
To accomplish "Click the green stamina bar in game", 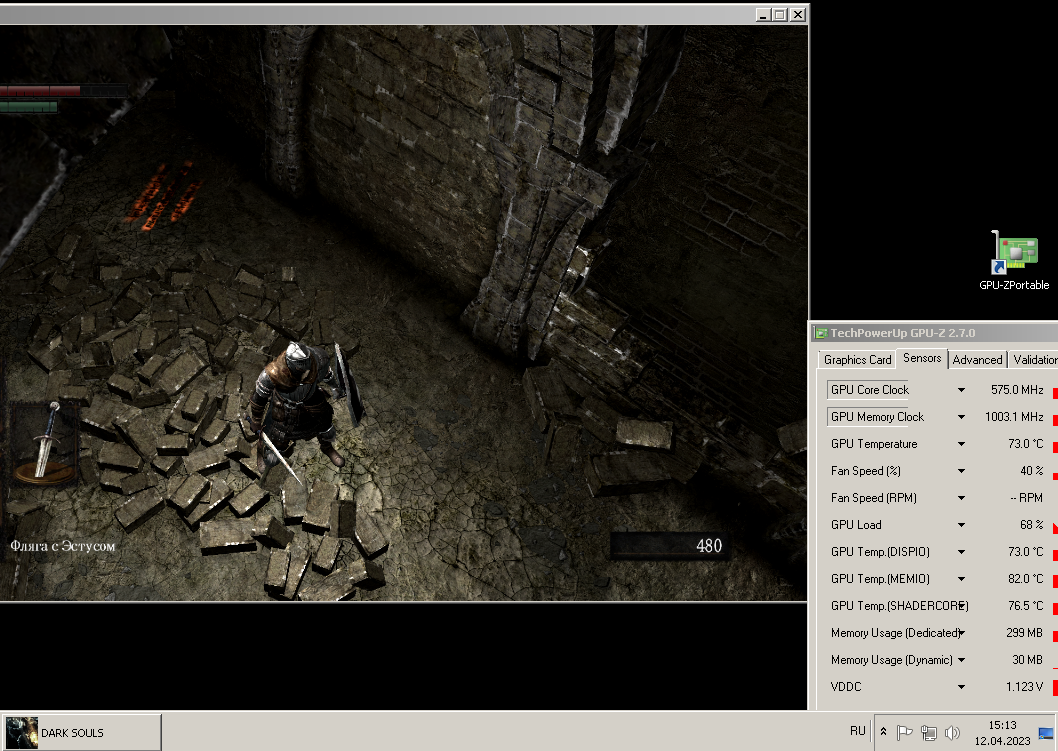I will click(29, 107).
